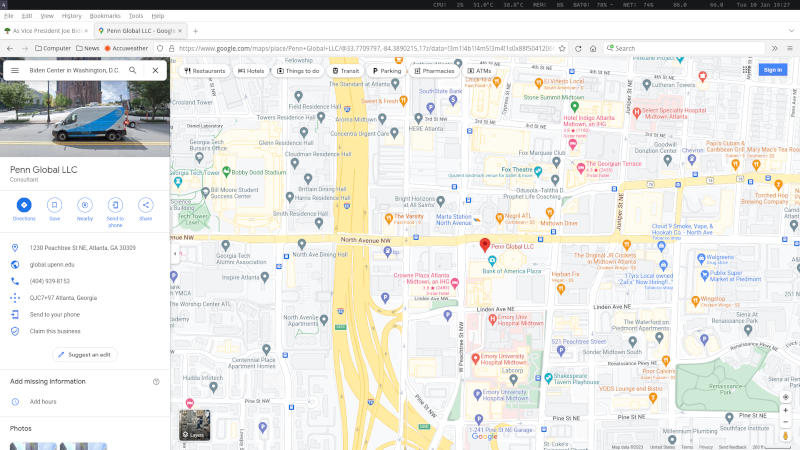Select the Transit chip
Image resolution: width=800 pixels, height=450 pixels.
[346, 71]
